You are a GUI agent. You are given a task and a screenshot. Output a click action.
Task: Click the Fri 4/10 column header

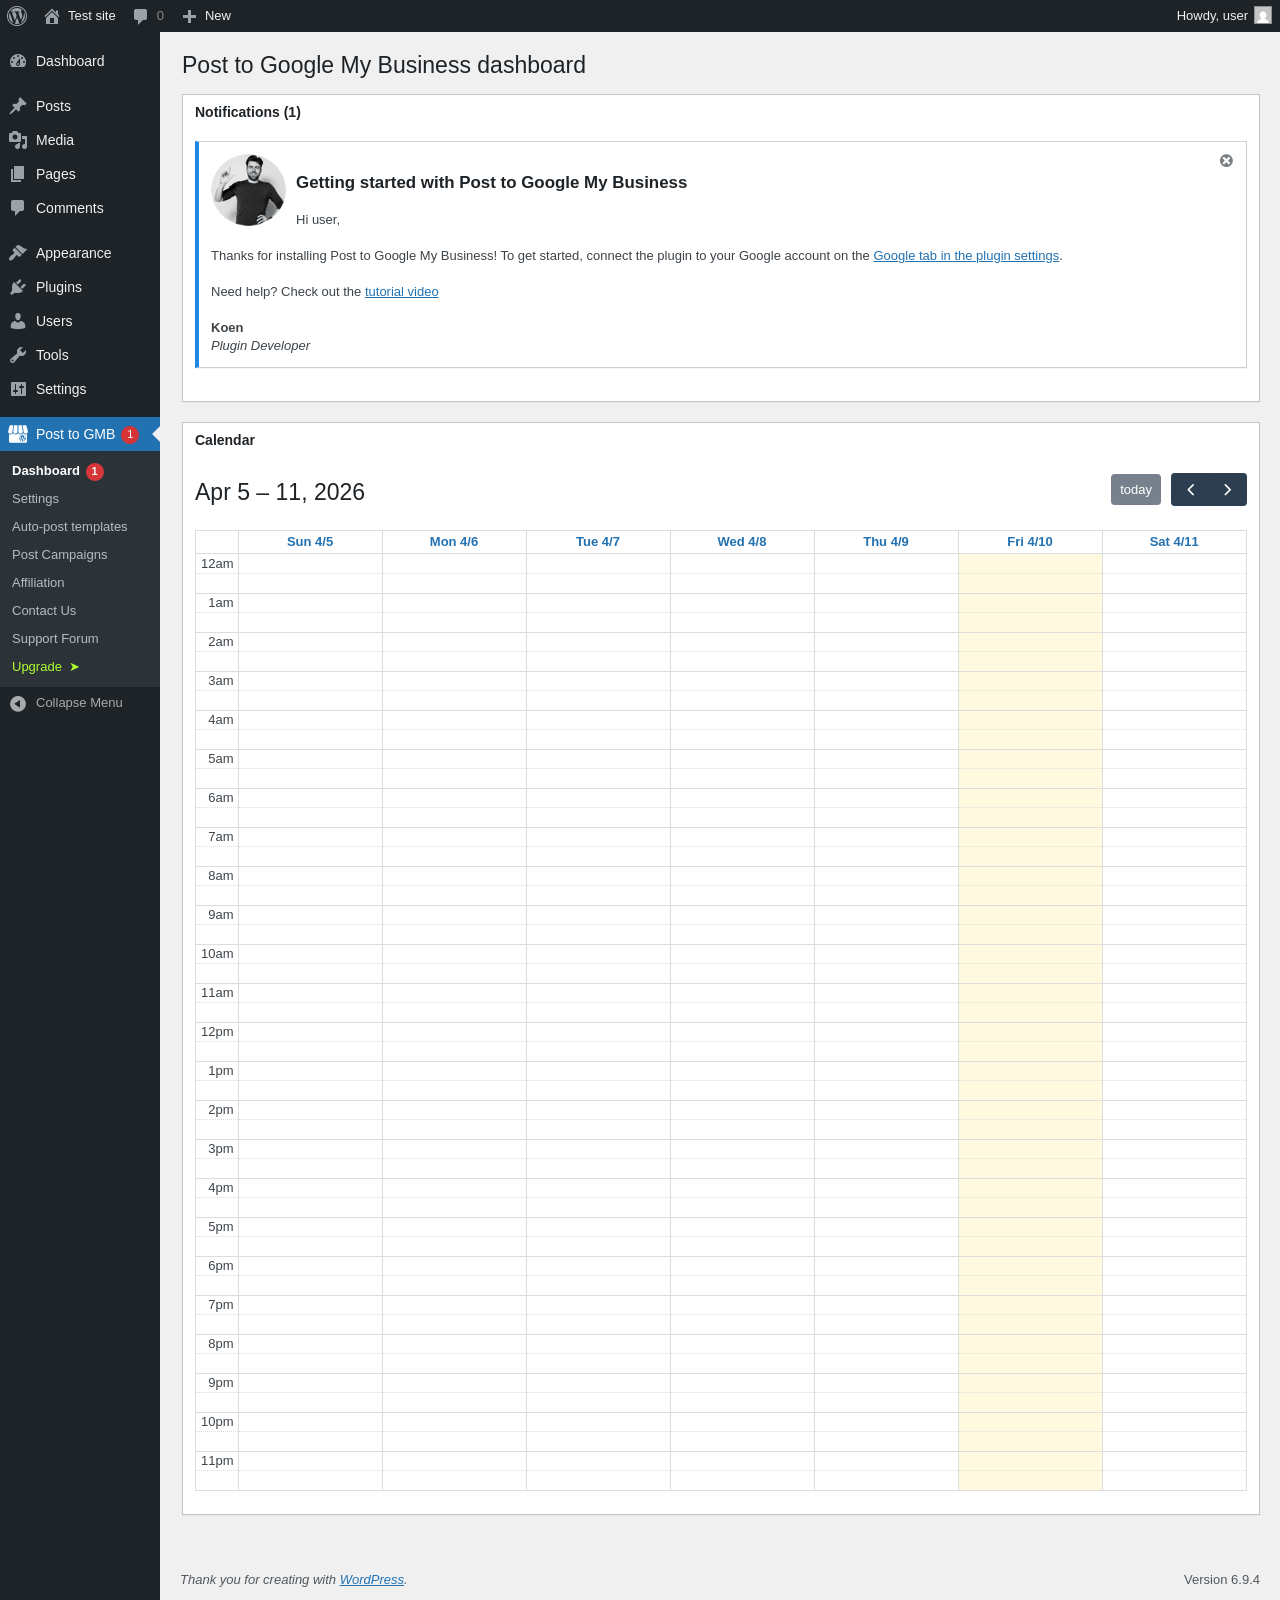[x=1030, y=542]
